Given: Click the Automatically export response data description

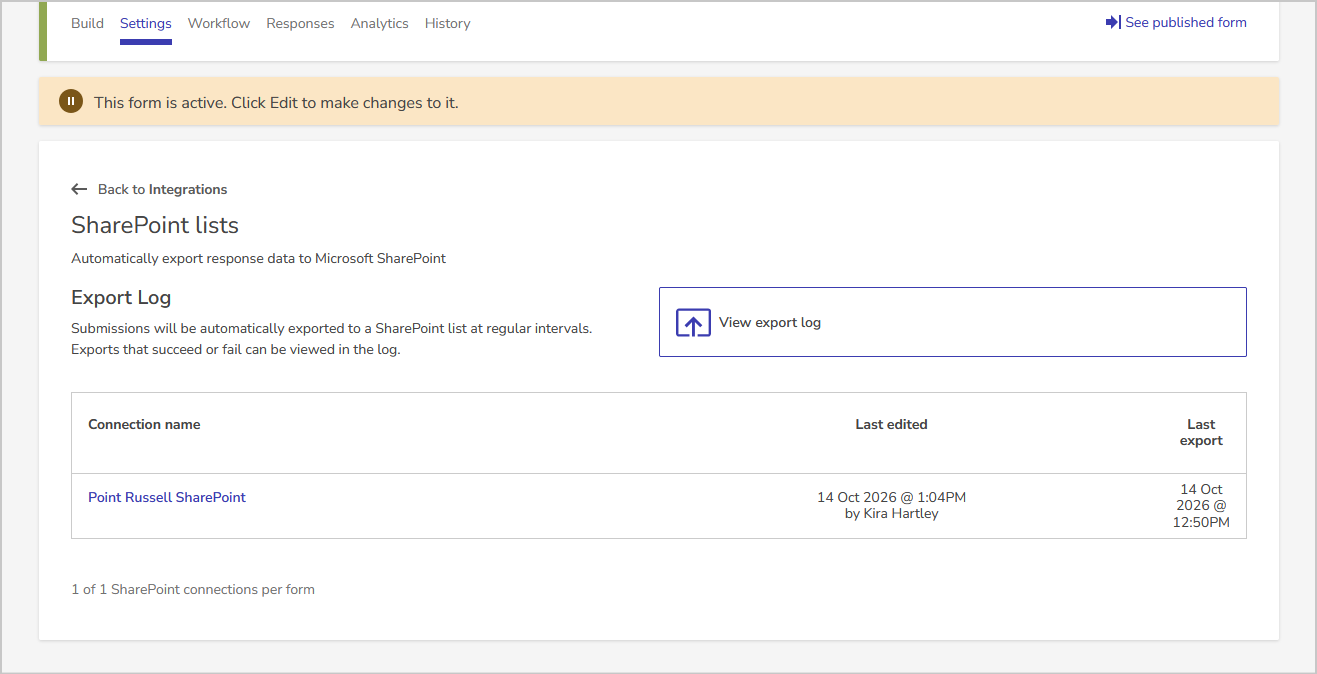Looking at the screenshot, I should tap(258, 258).
